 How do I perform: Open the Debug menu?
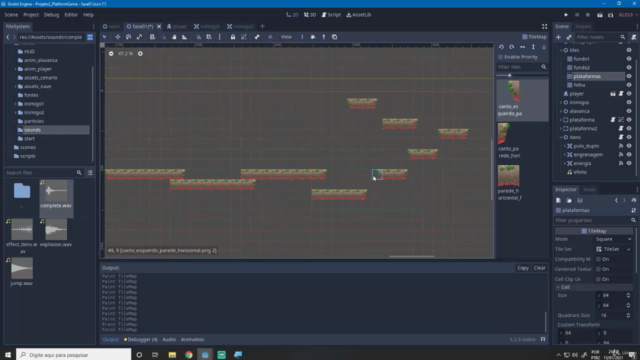pos(51,15)
